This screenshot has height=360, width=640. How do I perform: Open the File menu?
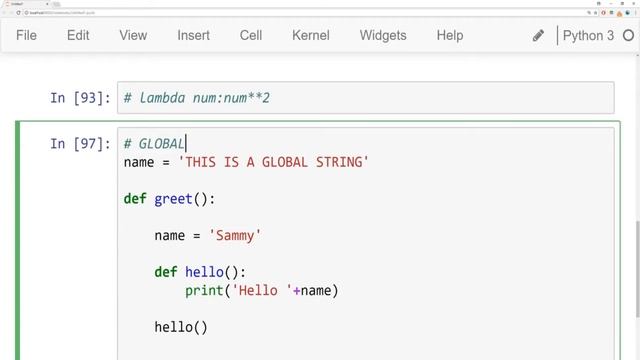[27, 36]
